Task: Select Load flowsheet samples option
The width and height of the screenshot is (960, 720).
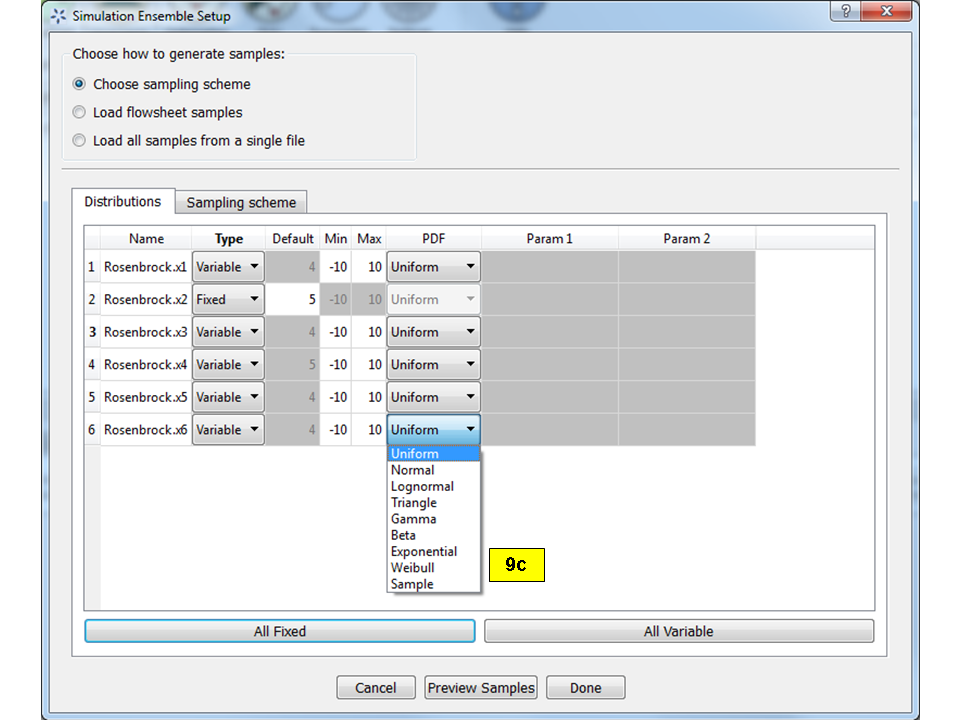Action: coord(79,112)
